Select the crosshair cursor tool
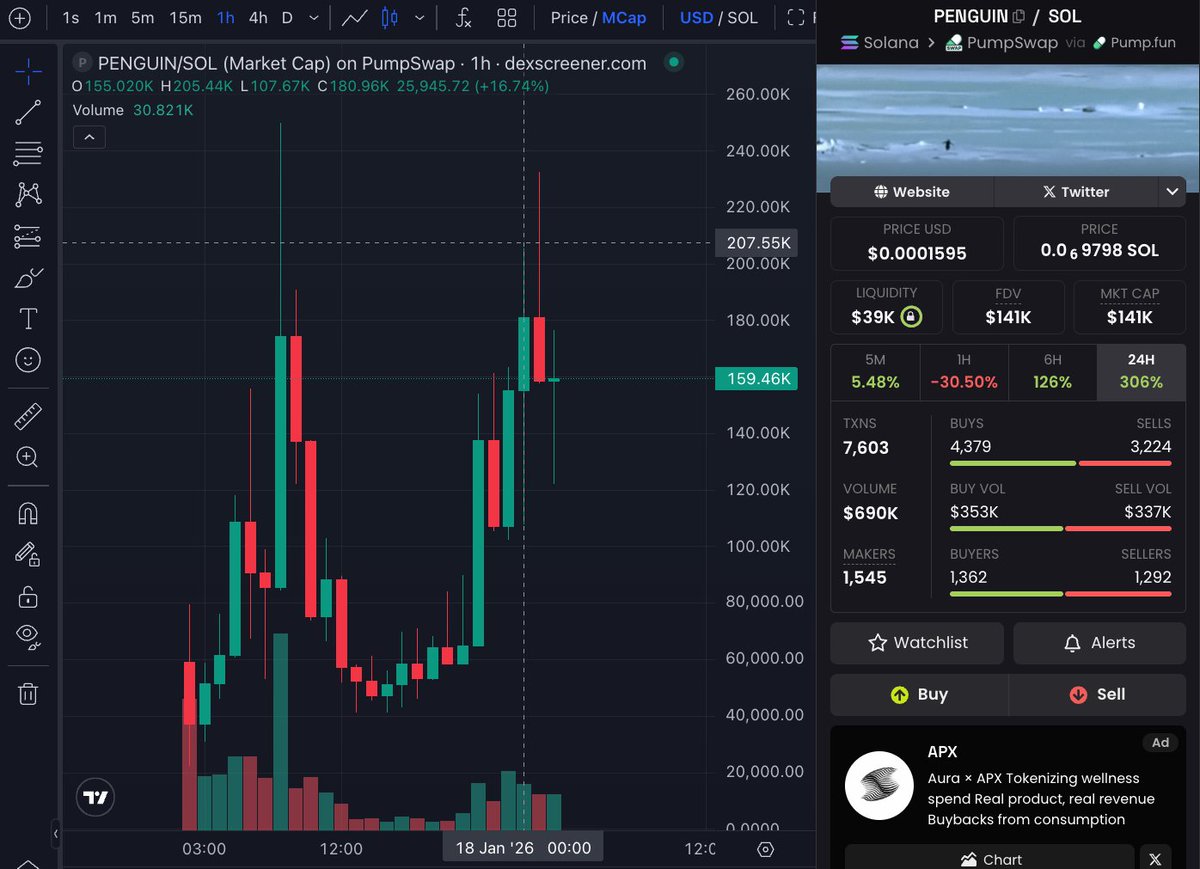1200x869 pixels. tap(27, 72)
